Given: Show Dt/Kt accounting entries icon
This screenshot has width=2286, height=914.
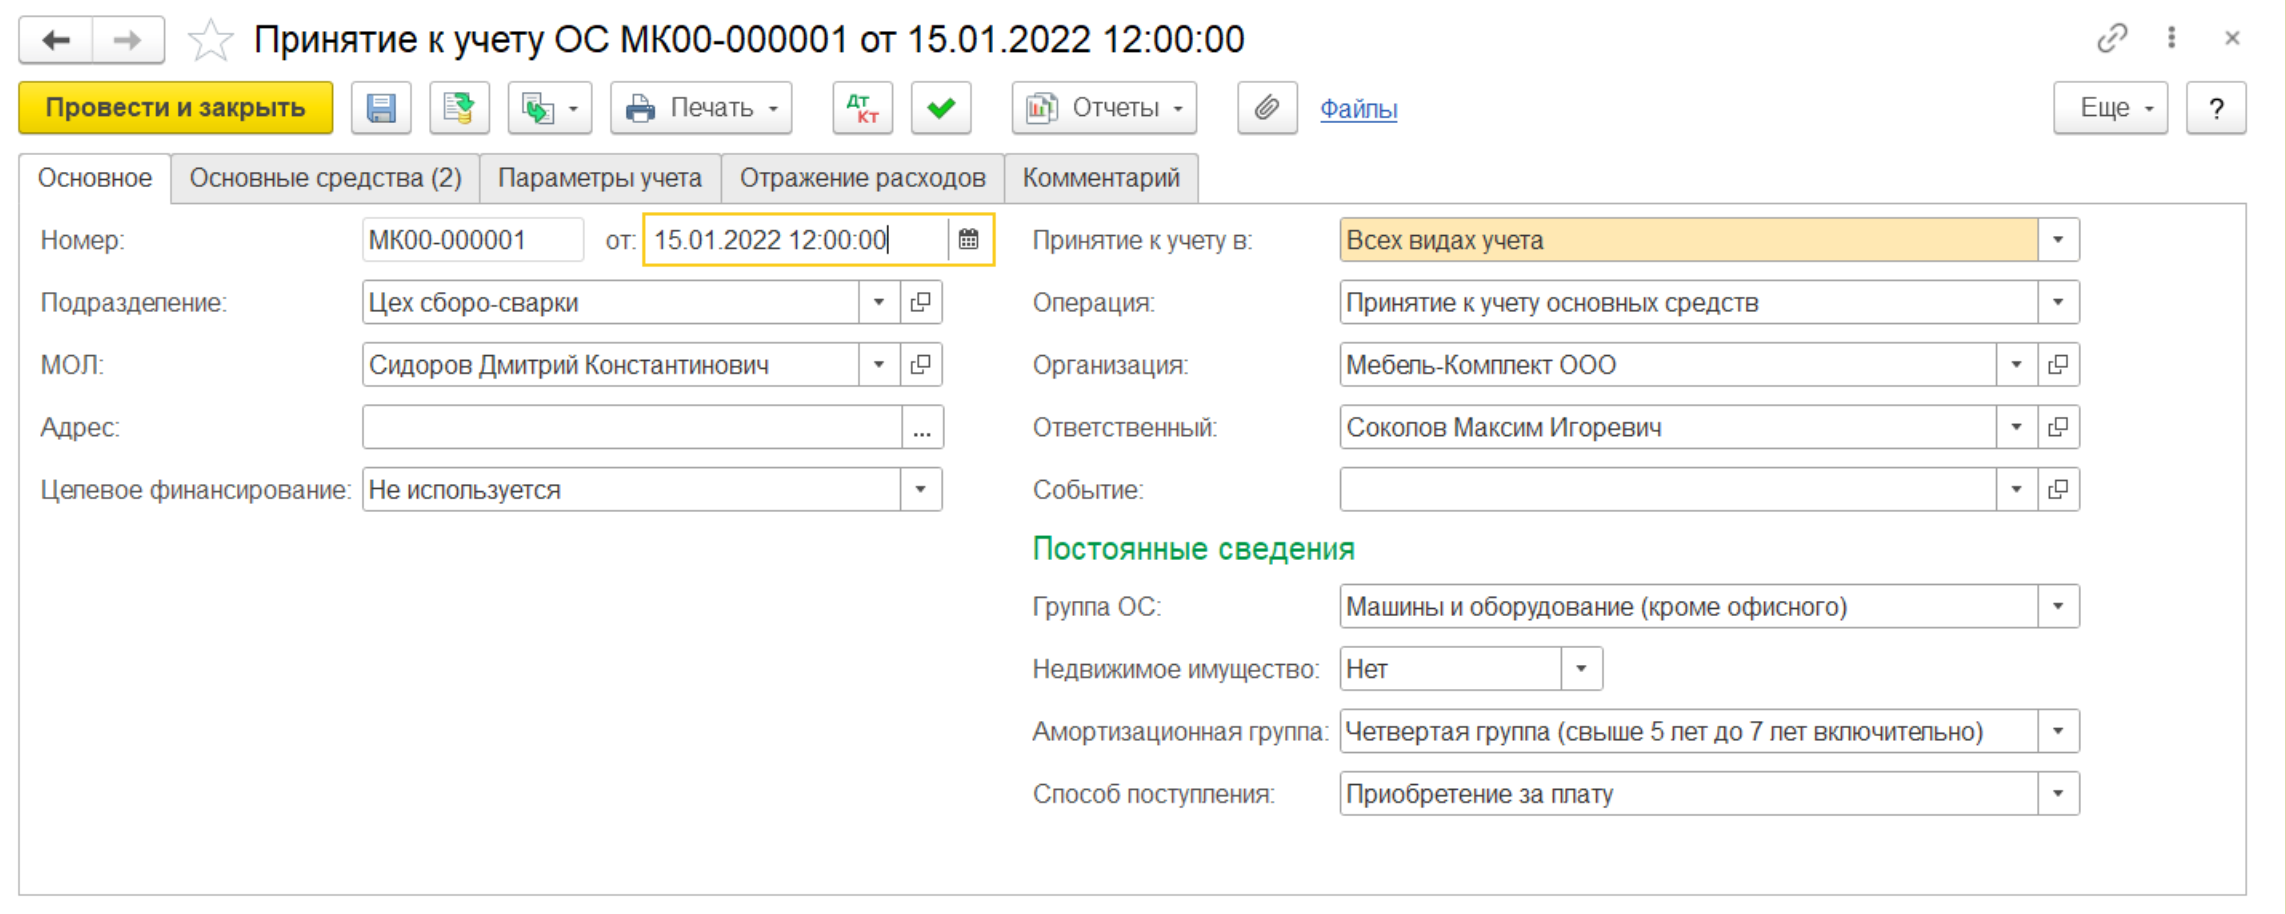Looking at the screenshot, I should point(862,108).
